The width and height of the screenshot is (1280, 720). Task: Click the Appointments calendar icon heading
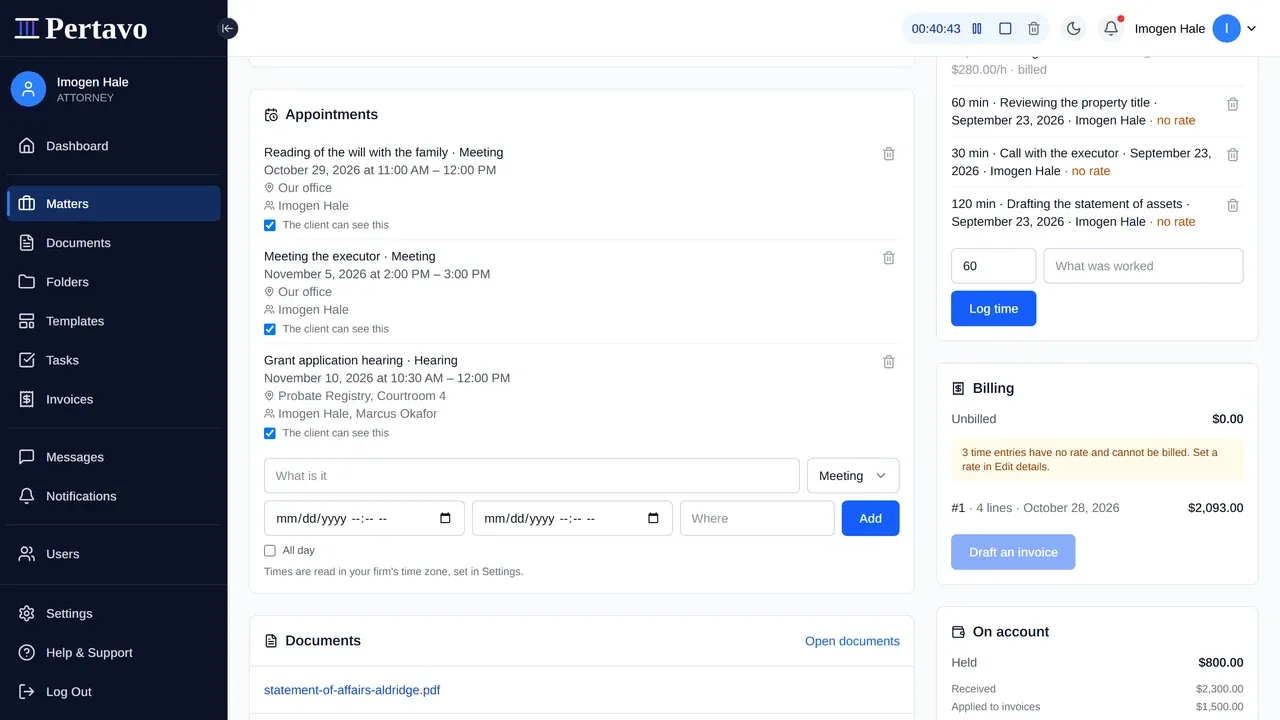271,115
